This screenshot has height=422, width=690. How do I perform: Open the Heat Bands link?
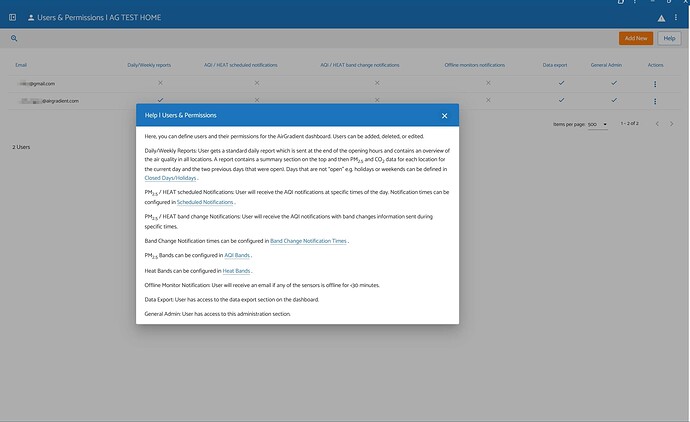pyautogui.click(x=236, y=271)
